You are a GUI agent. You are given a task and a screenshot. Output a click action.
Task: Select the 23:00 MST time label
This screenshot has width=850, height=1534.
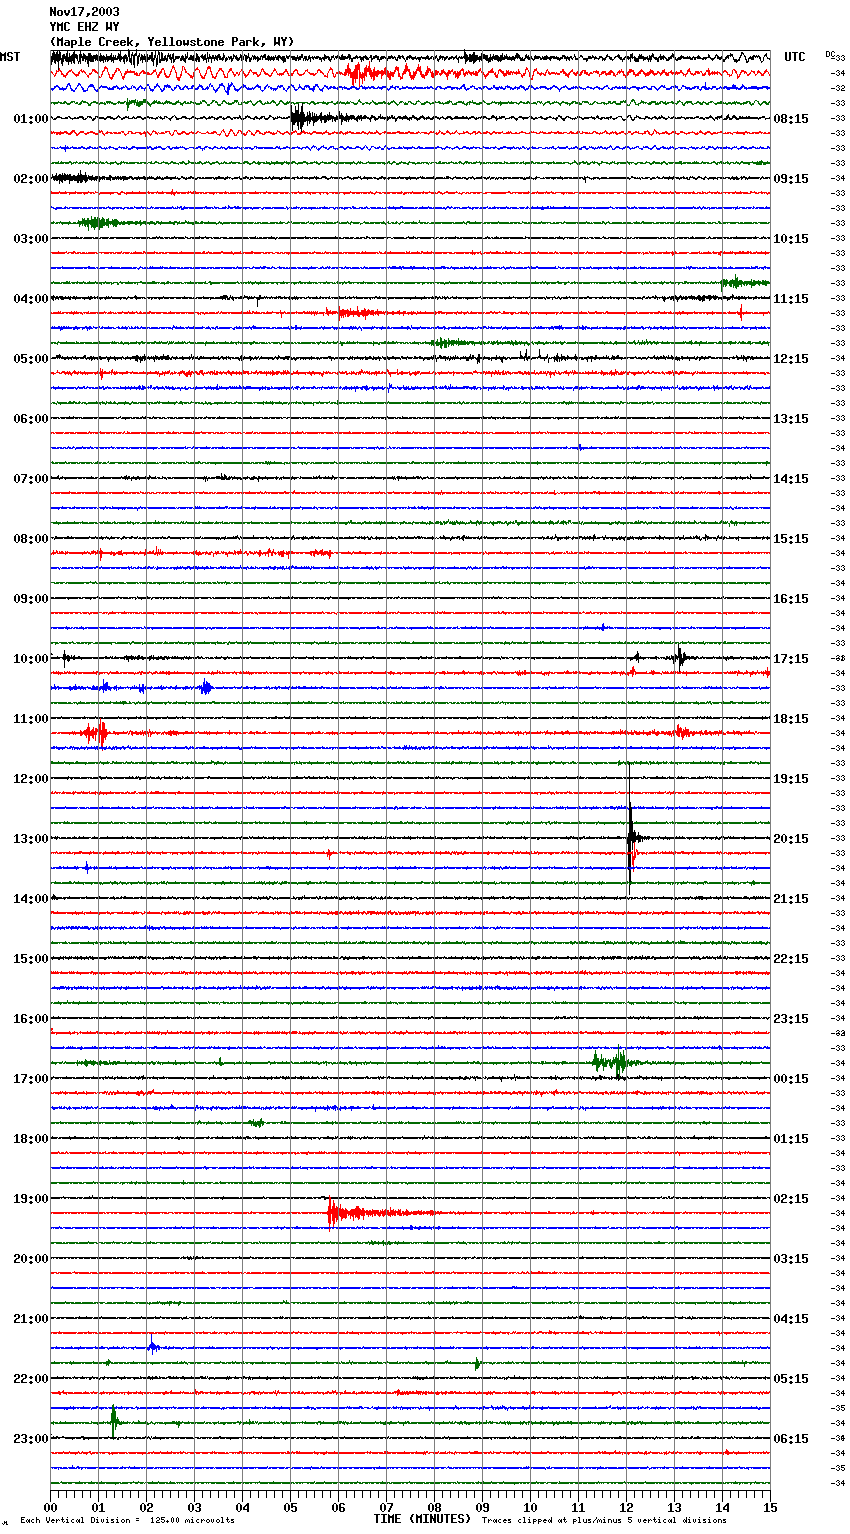point(31,1439)
